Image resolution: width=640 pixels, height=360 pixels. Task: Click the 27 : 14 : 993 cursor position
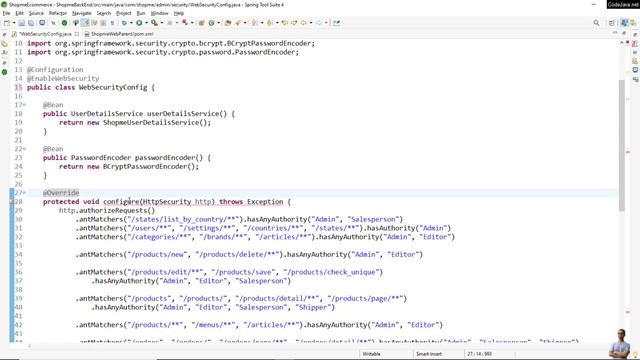[479, 354]
